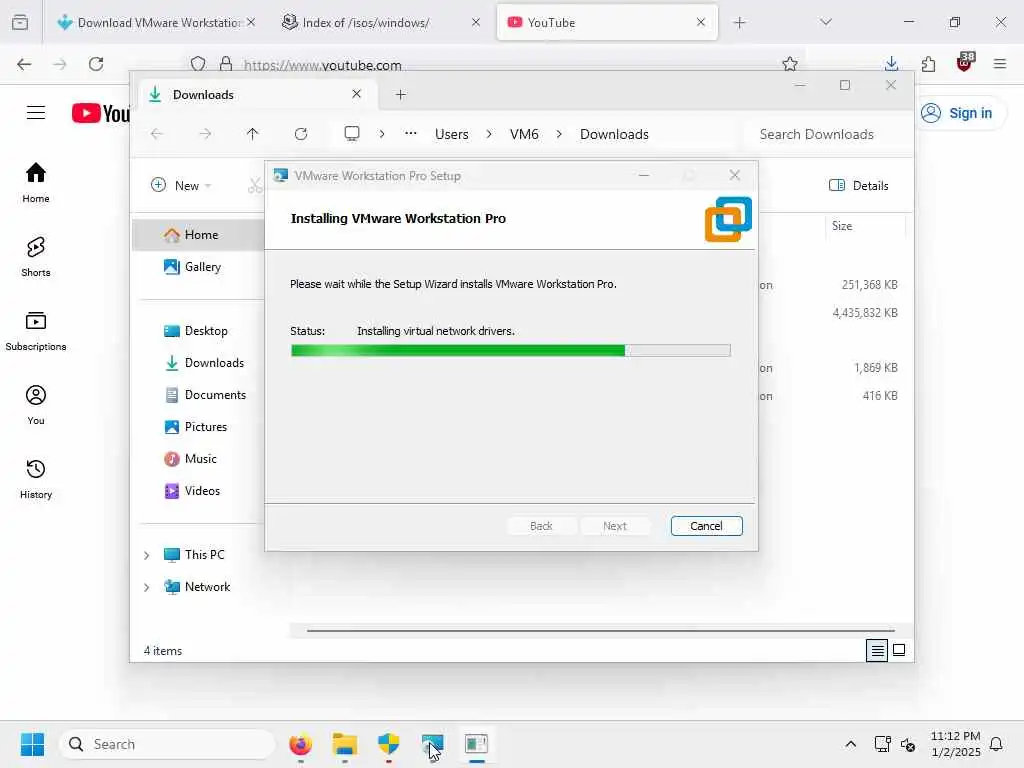
Task: Click the installer progress bar
Action: [511, 351]
